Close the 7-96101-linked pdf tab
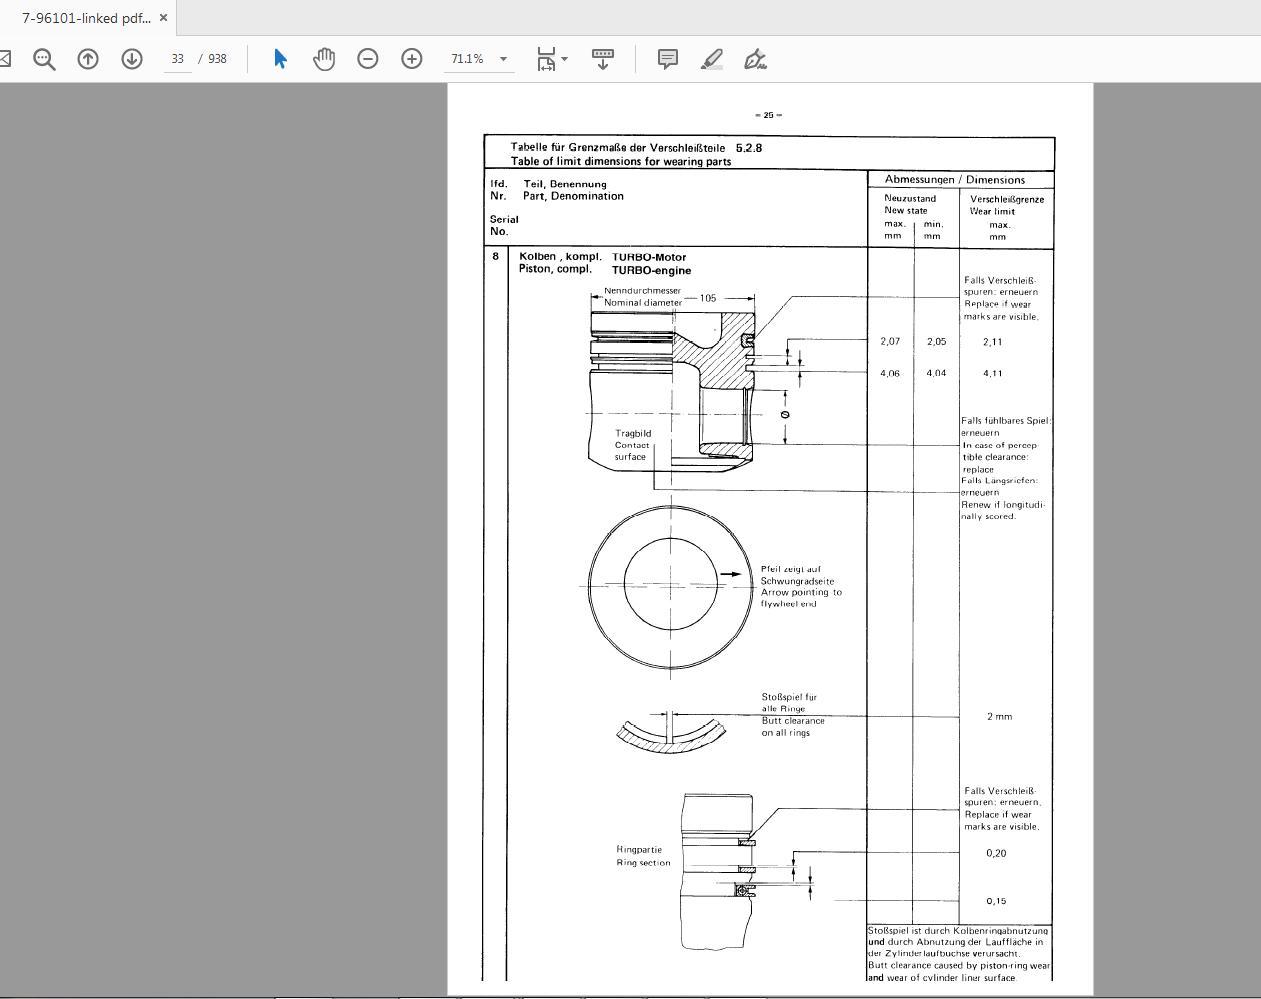Screen dimensions: 1261x999 pos(162,17)
